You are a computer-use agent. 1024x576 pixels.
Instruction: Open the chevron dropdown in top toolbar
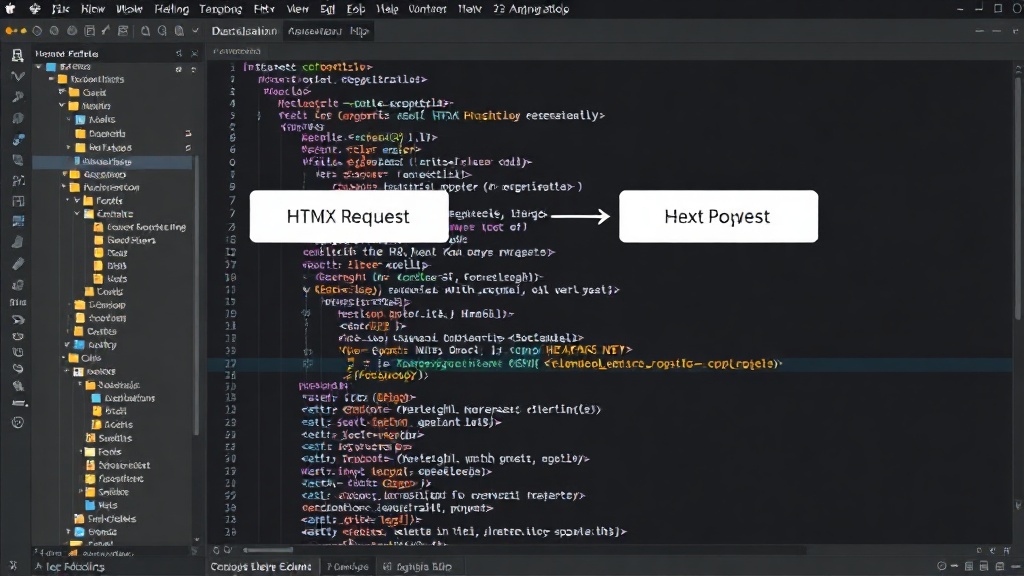pyautogui.click(x=195, y=31)
